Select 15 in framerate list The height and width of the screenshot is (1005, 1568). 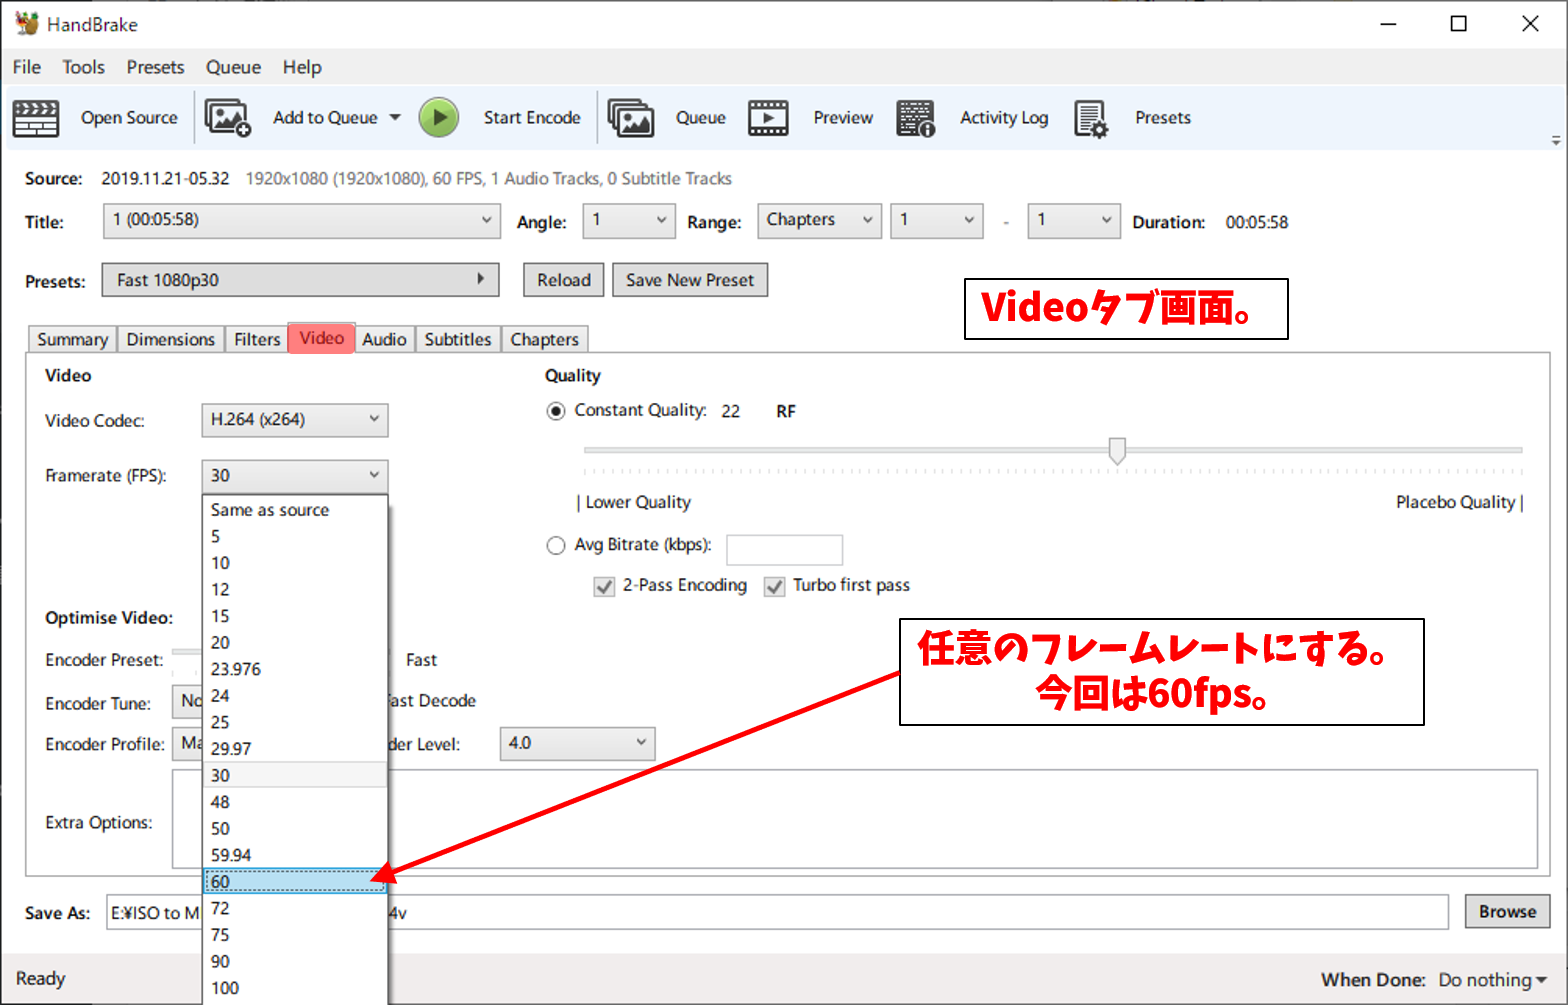pos(295,616)
